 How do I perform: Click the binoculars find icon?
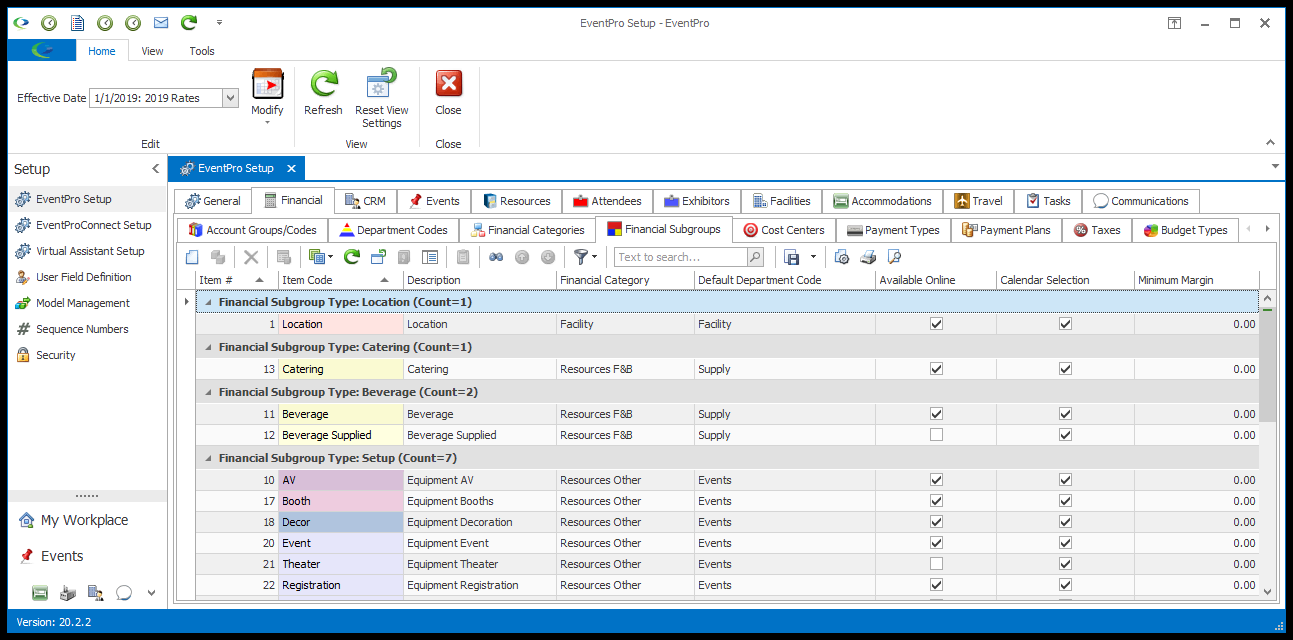[496, 257]
